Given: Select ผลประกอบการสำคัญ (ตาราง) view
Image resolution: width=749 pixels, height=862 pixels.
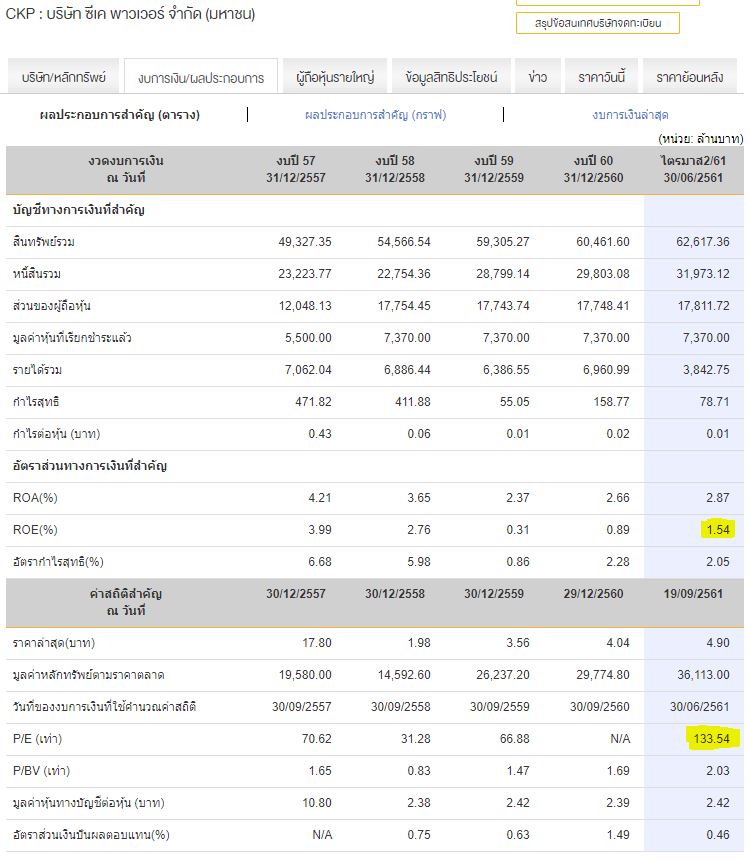Looking at the screenshot, I should click(120, 115).
